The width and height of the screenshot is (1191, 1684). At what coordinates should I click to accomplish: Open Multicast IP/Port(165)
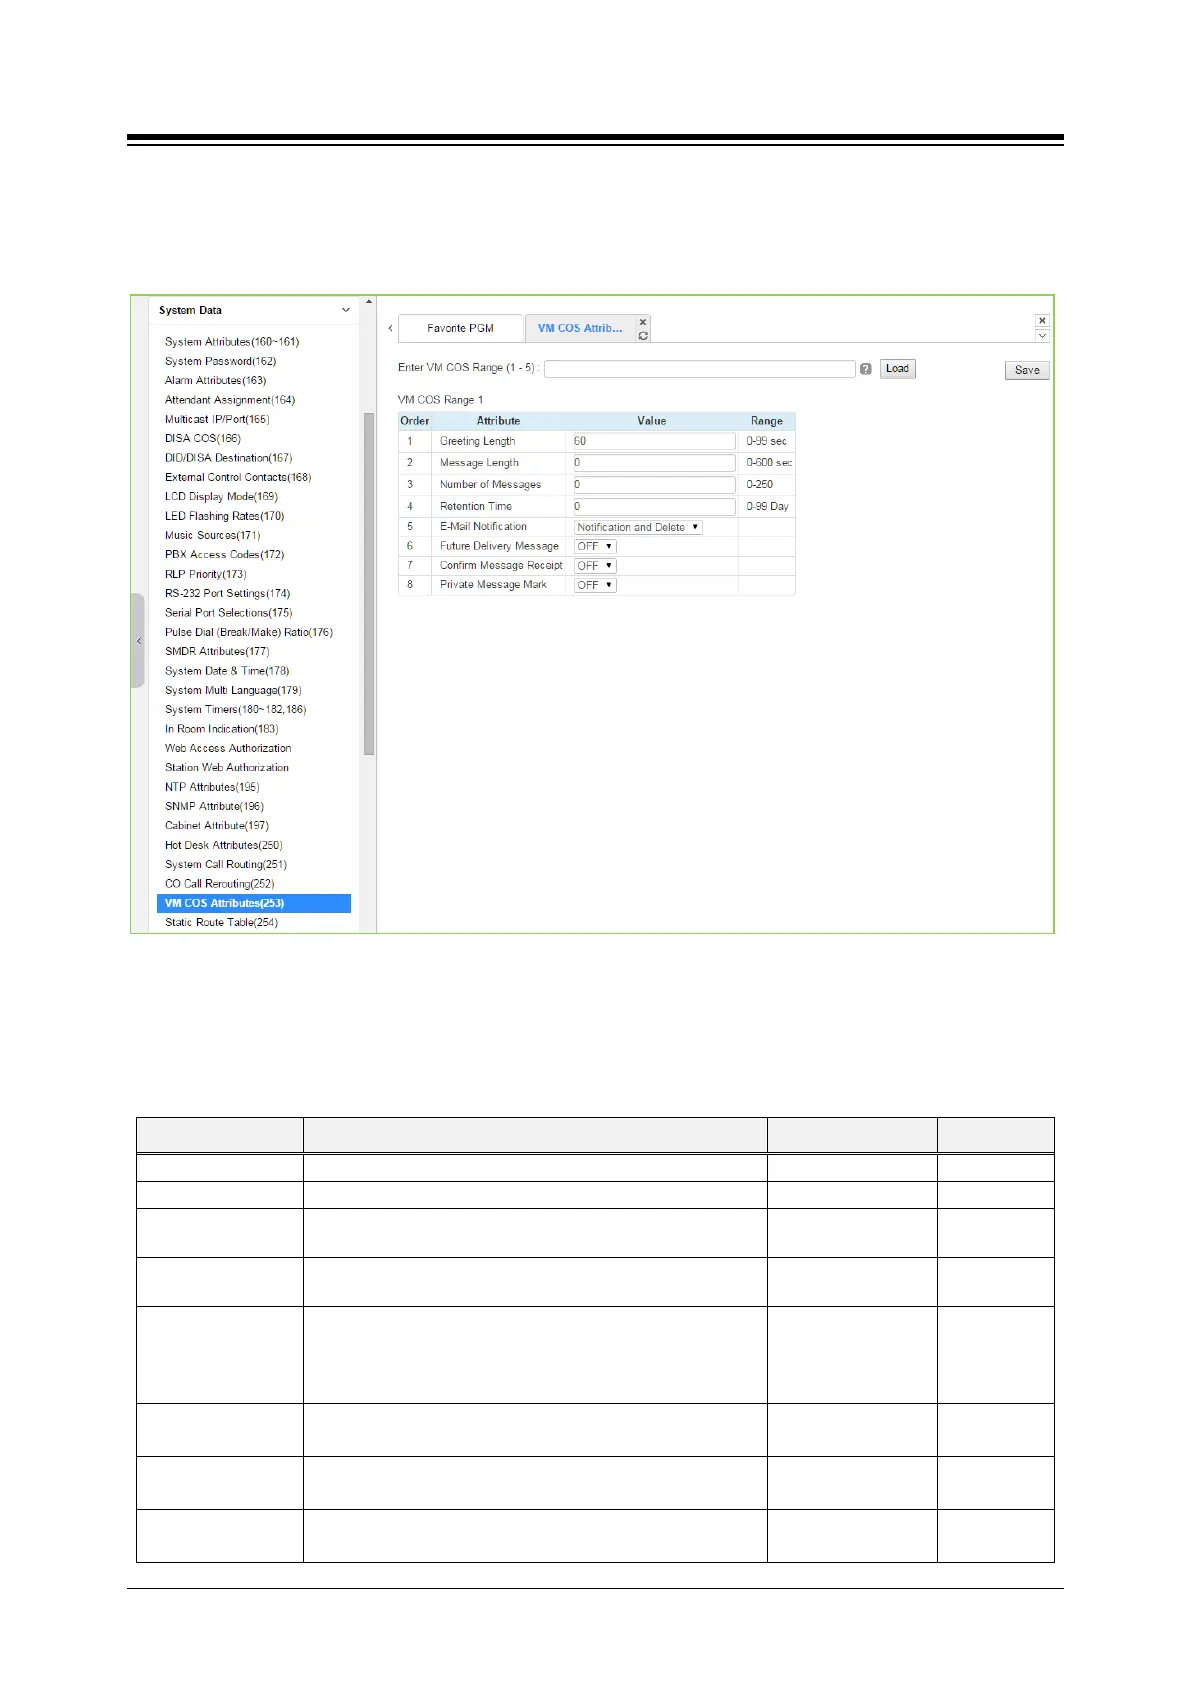point(217,419)
